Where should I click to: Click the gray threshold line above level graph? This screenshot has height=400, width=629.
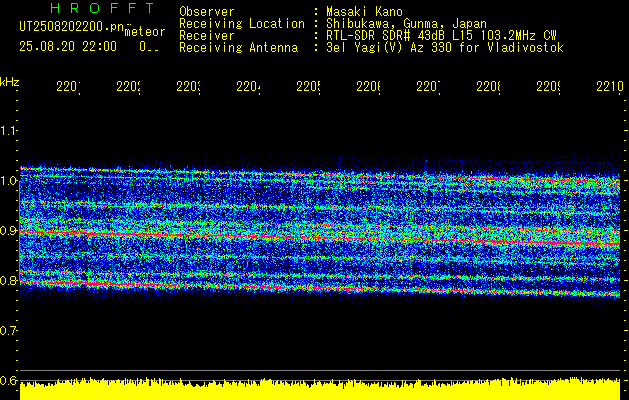(x=320, y=370)
